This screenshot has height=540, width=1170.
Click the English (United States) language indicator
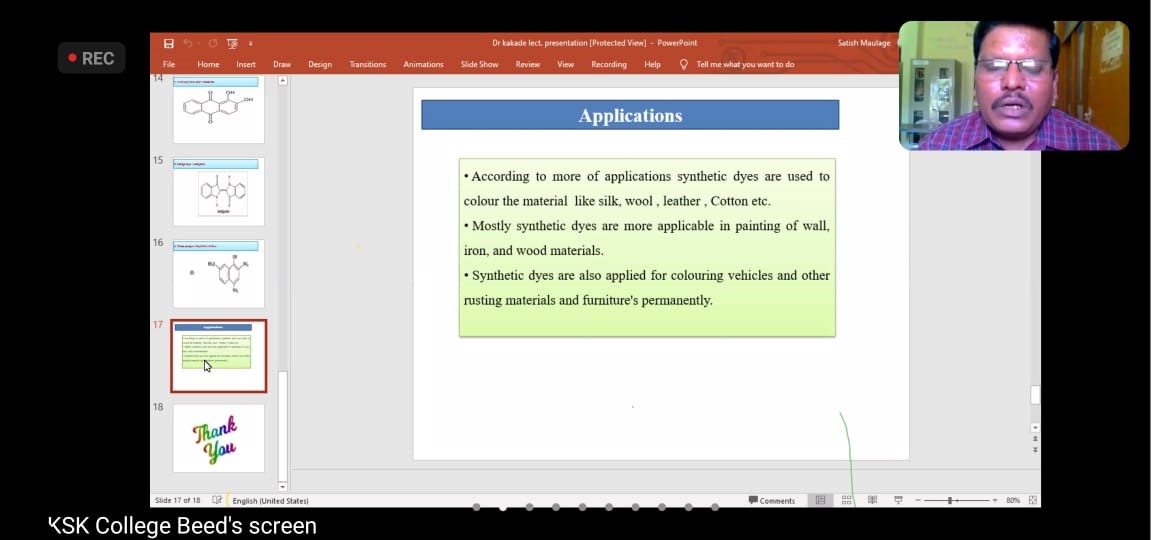[x=270, y=501]
